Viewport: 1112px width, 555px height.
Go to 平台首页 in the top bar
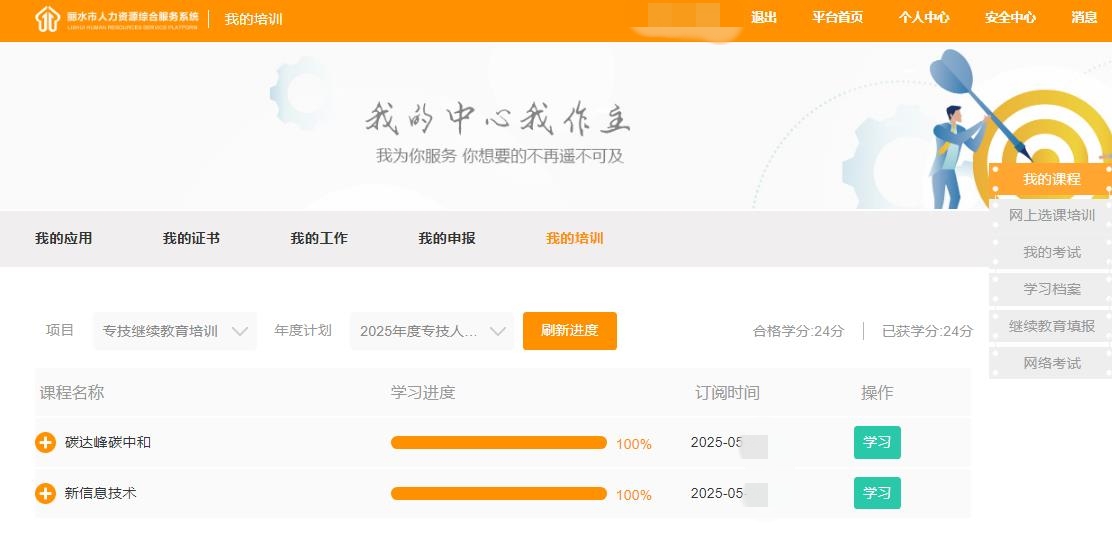(837, 17)
